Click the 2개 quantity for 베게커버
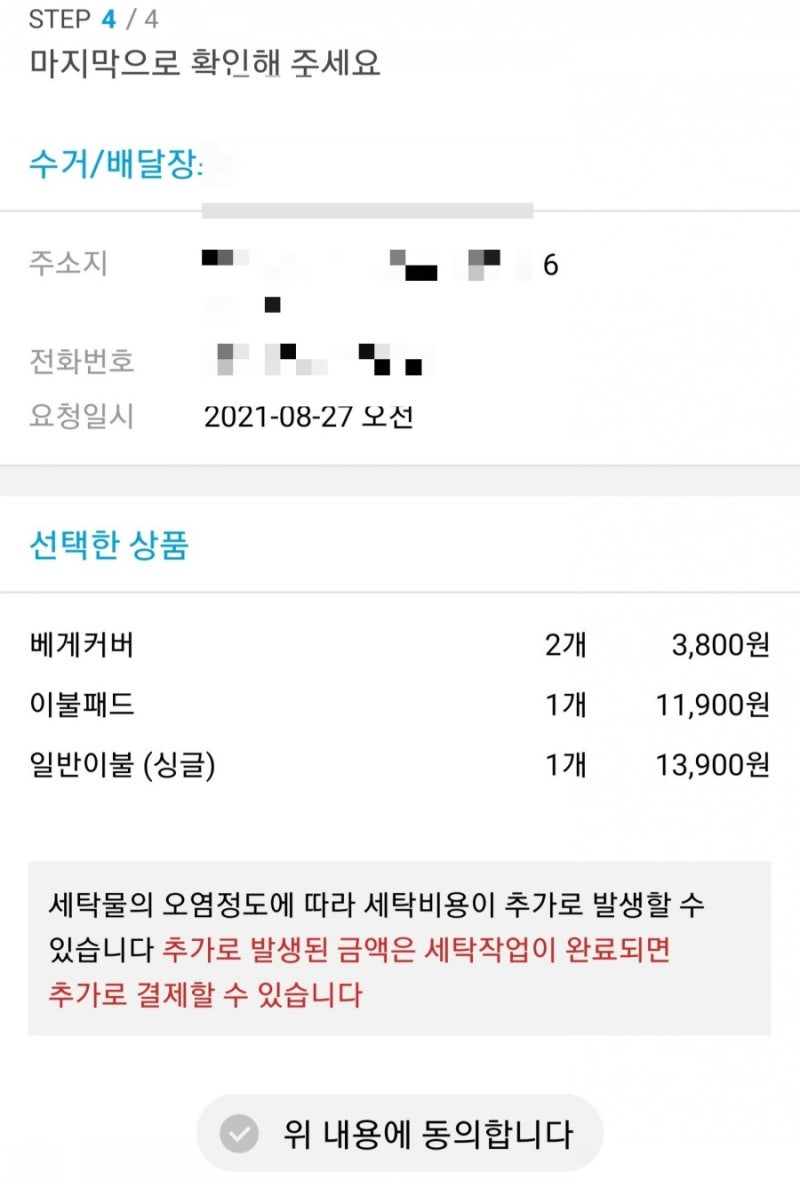The width and height of the screenshot is (800, 1180). [565, 645]
